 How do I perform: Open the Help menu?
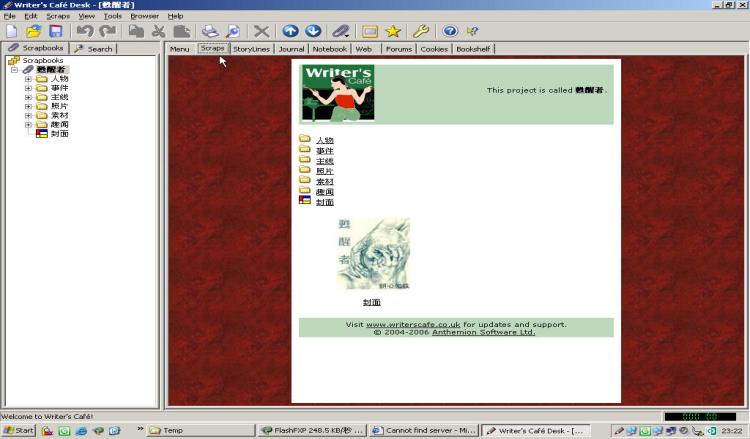(176, 16)
